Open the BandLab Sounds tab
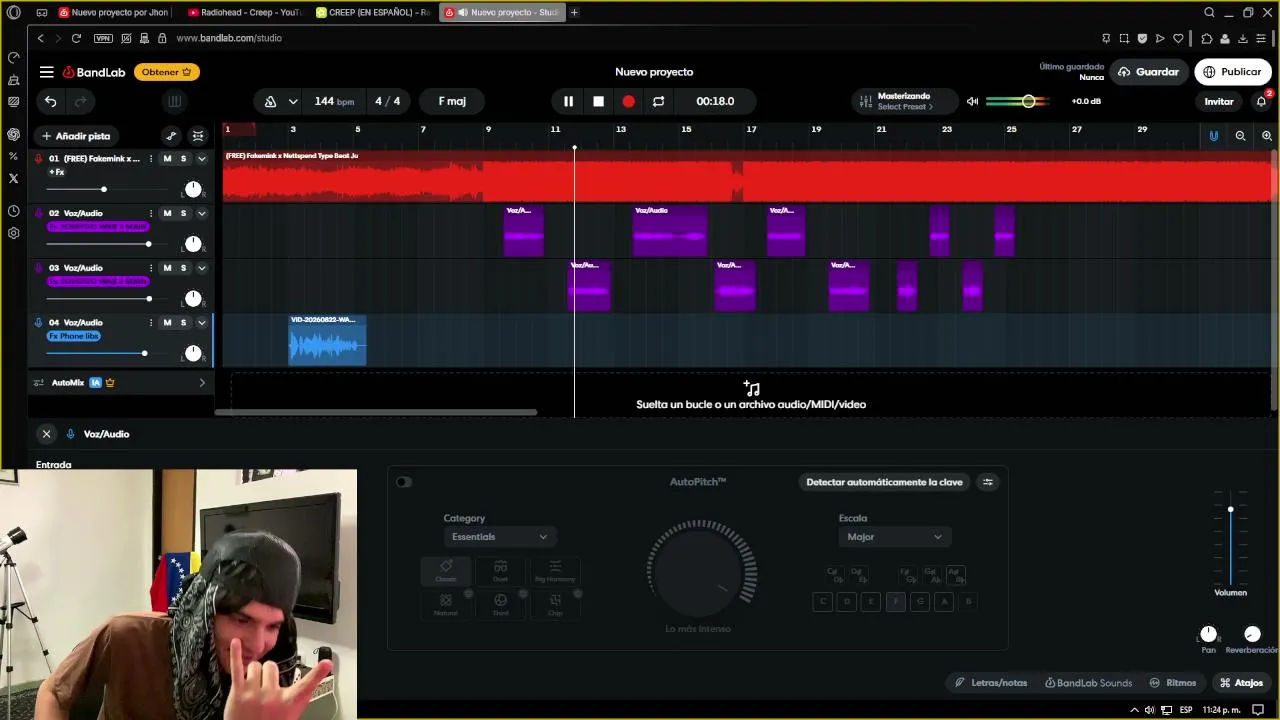Screen dimensions: 1280x720 pos(1089,683)
